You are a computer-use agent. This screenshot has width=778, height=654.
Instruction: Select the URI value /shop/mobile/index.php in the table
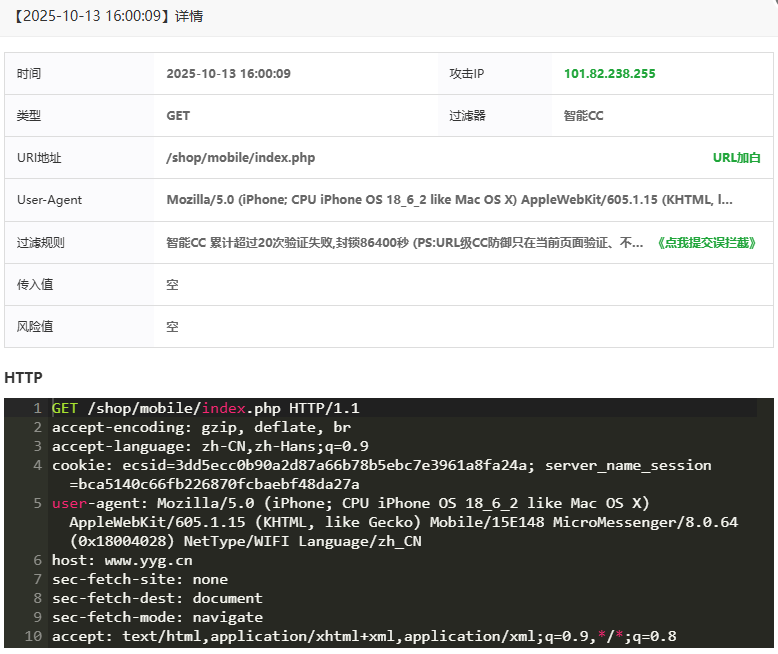point(240,158)
